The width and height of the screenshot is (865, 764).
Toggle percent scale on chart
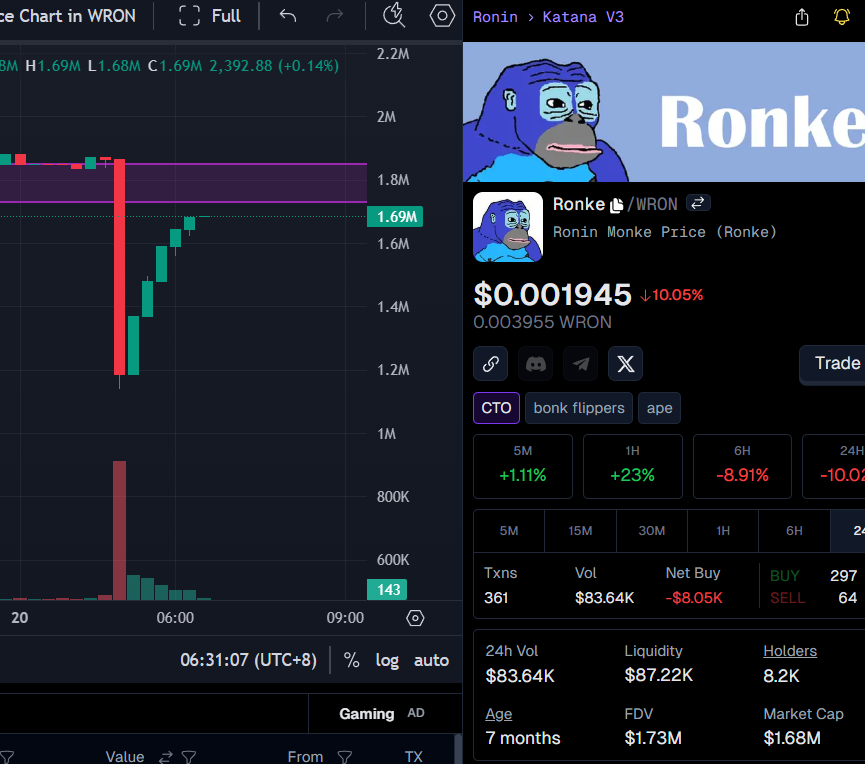351,660
